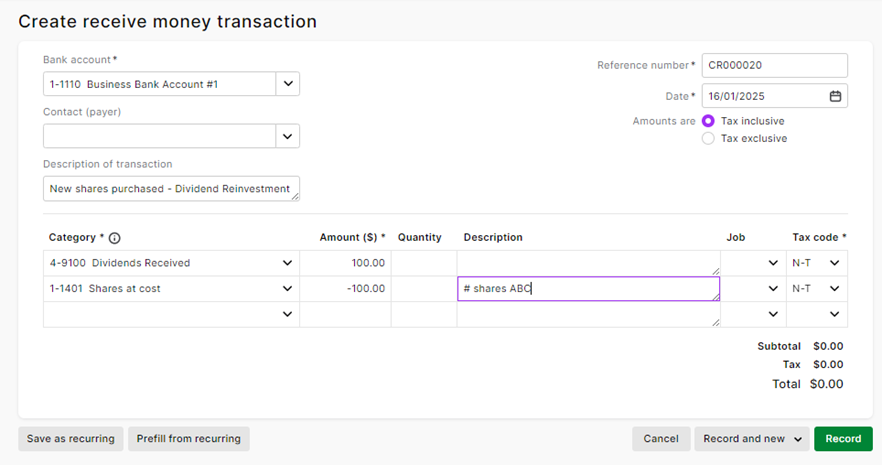Open Job dropdown for Dividends Received row
Viewport: 882px width, 465px height.
click(x=772, y=263)
